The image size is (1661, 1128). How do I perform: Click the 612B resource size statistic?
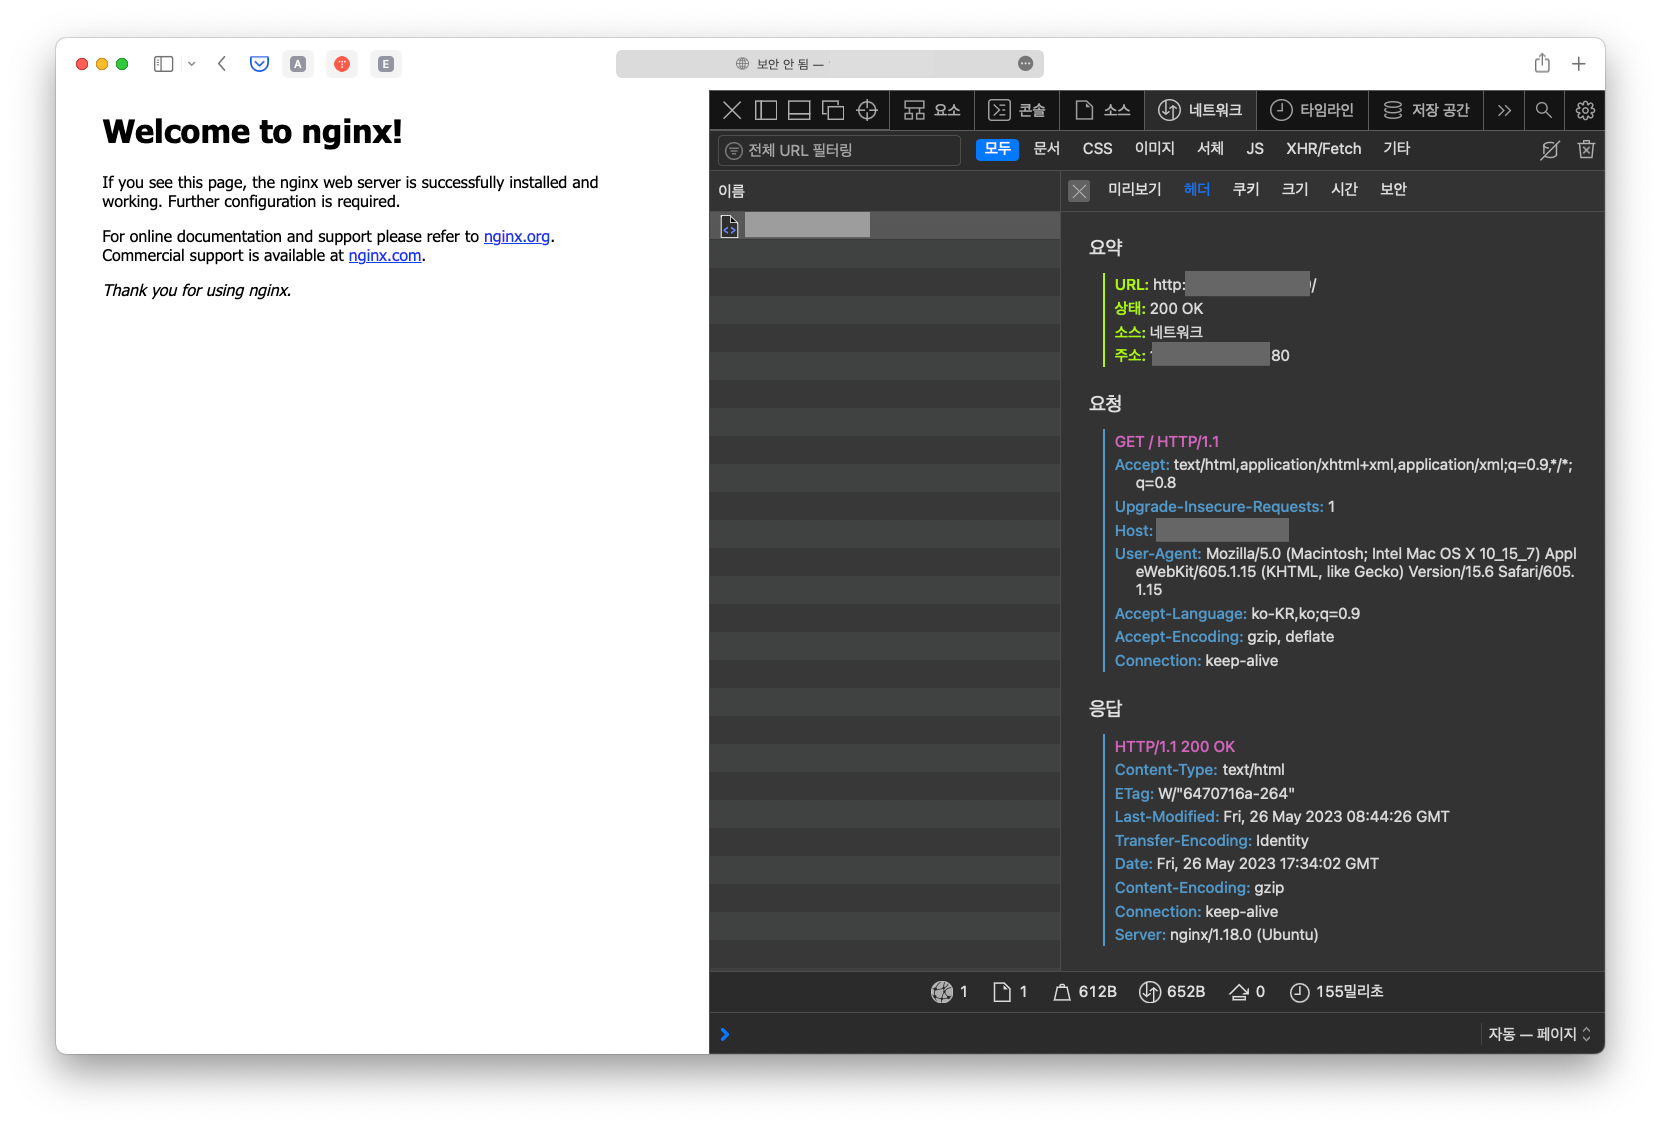(1085, 992)
